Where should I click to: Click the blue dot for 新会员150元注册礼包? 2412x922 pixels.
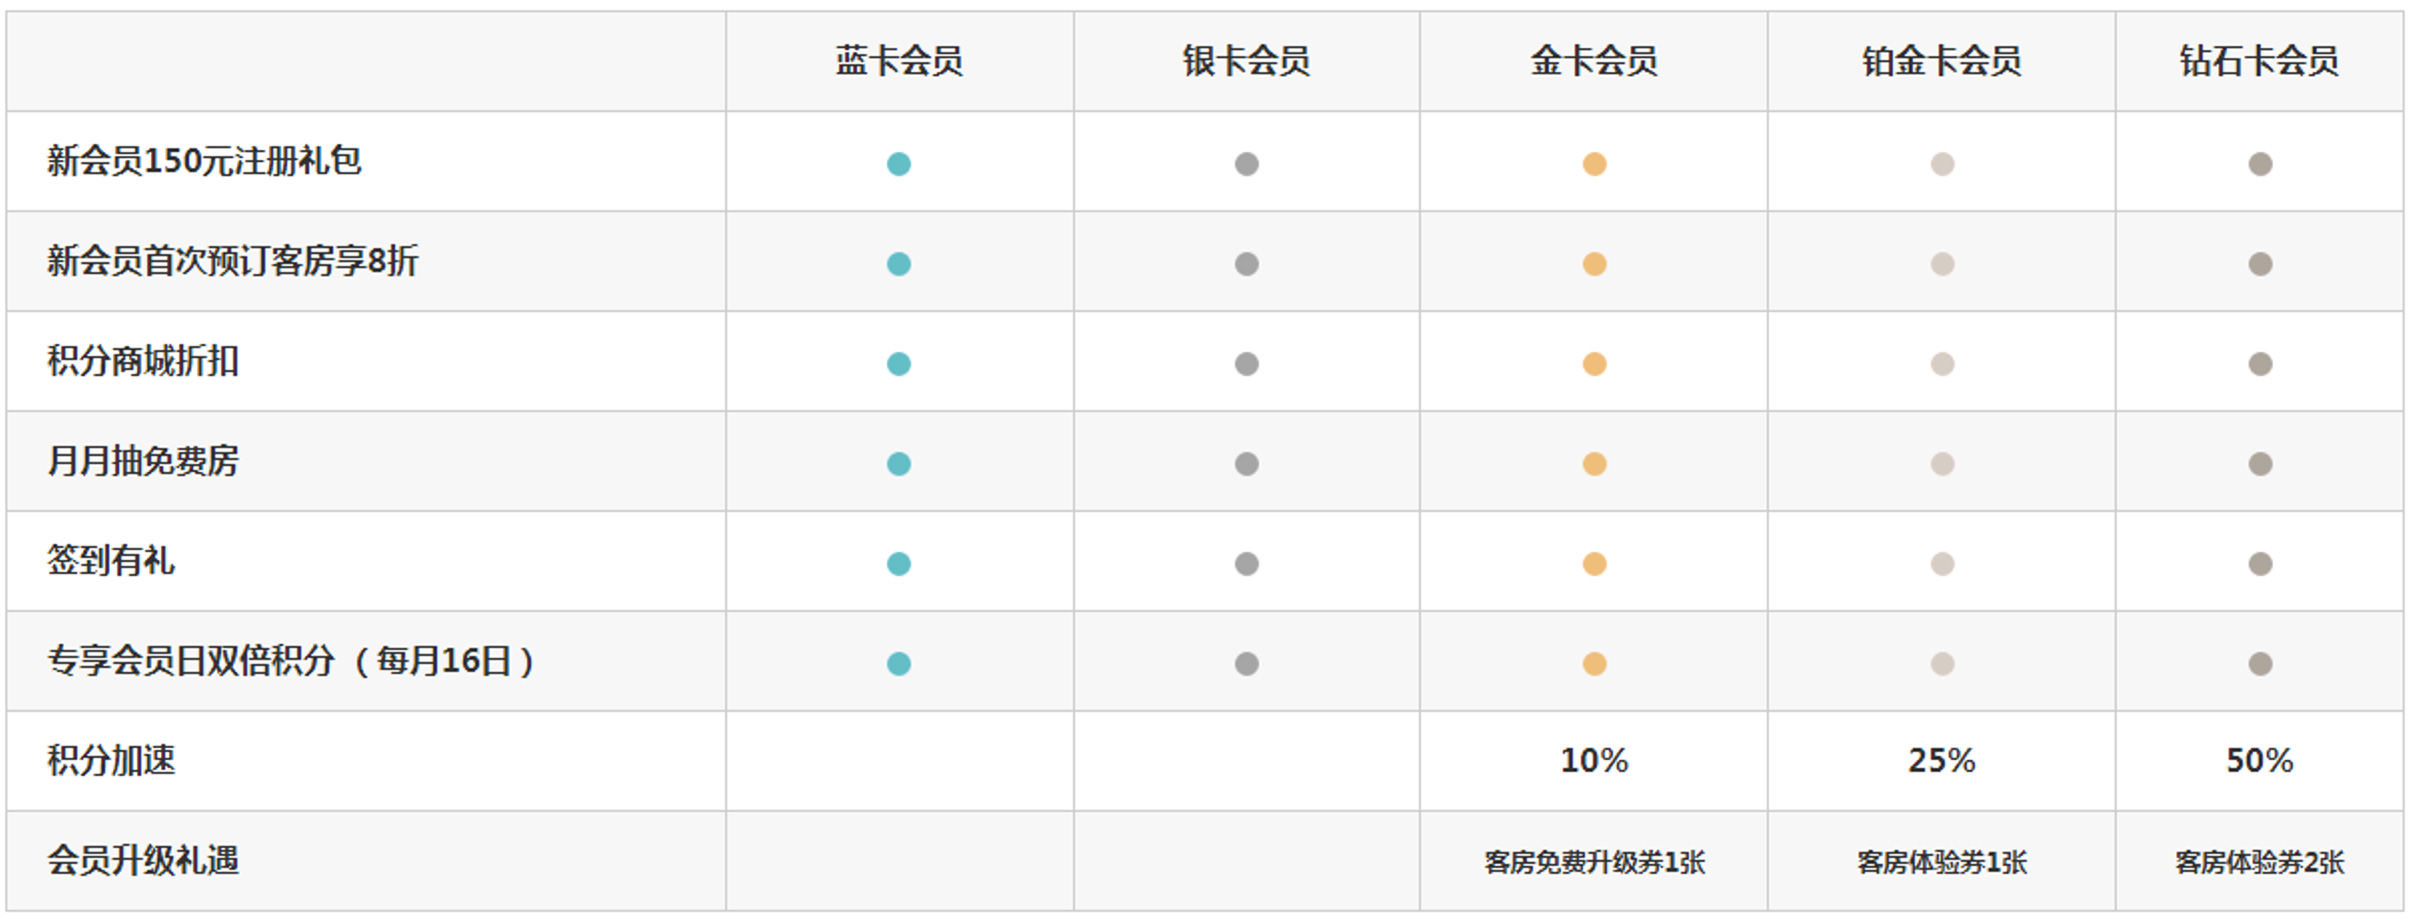click(x=898, y=164)
